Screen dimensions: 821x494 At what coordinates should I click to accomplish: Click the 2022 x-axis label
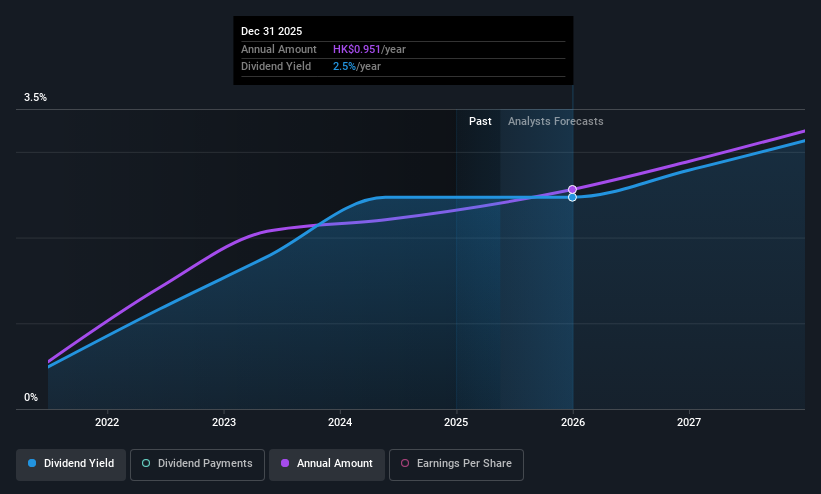click(107, 422)
